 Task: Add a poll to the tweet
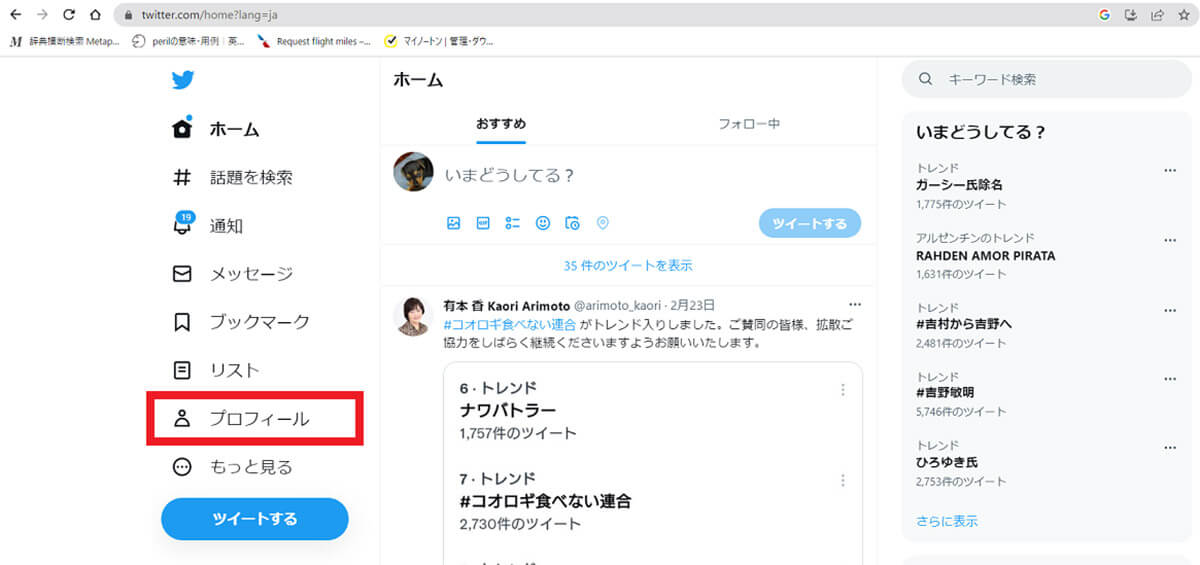pyautogui.click(x=513, y=223)
